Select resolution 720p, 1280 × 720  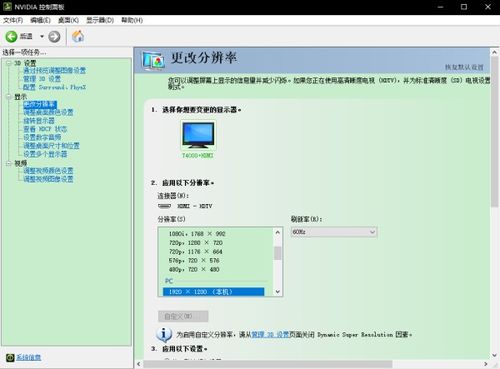tap(196, 243)
